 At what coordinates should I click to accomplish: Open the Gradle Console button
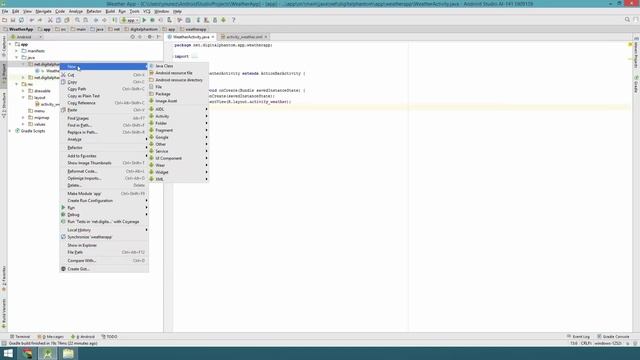(613, 337)
